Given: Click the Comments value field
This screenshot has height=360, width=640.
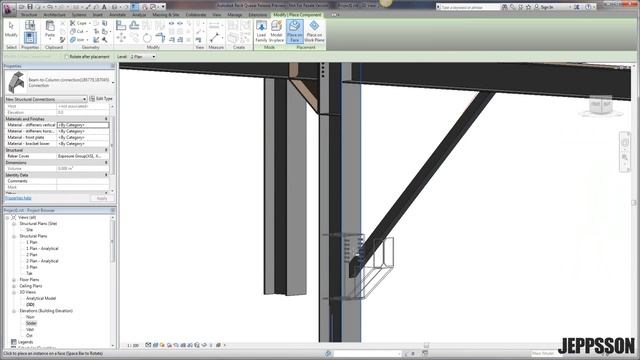Looking at the screenshot, I should click(x=83, y=181).
